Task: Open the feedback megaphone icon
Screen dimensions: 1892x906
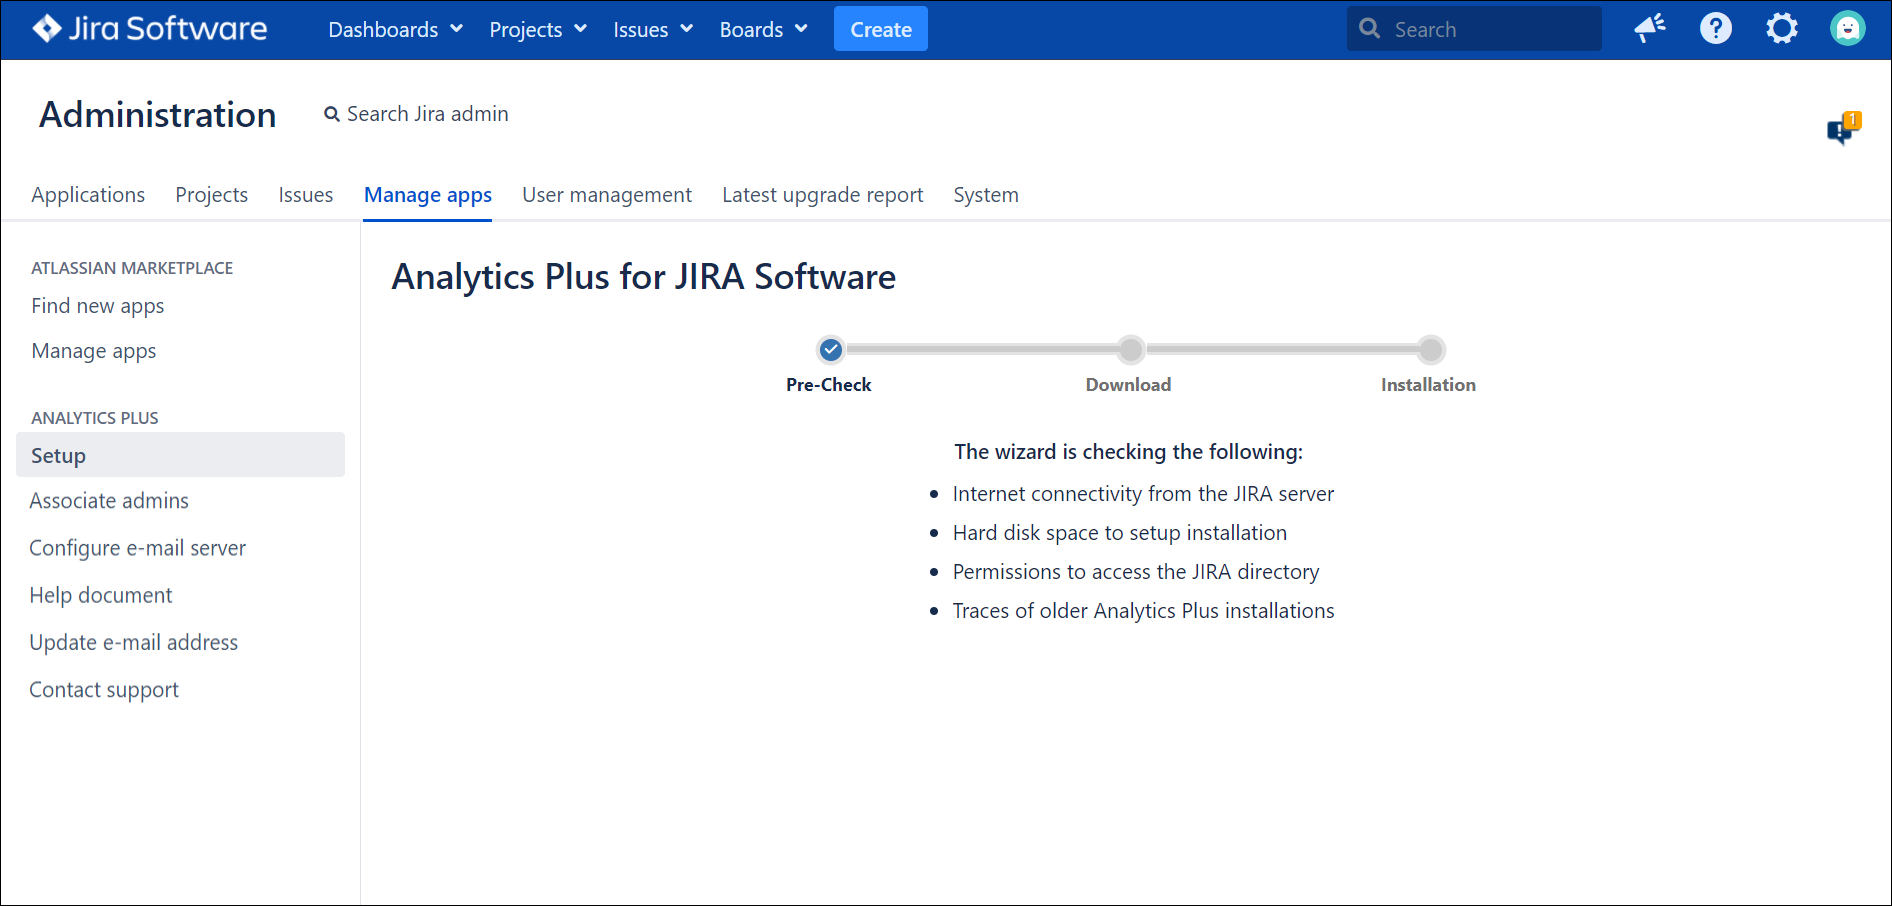Action: click(x=1649, y=29)
